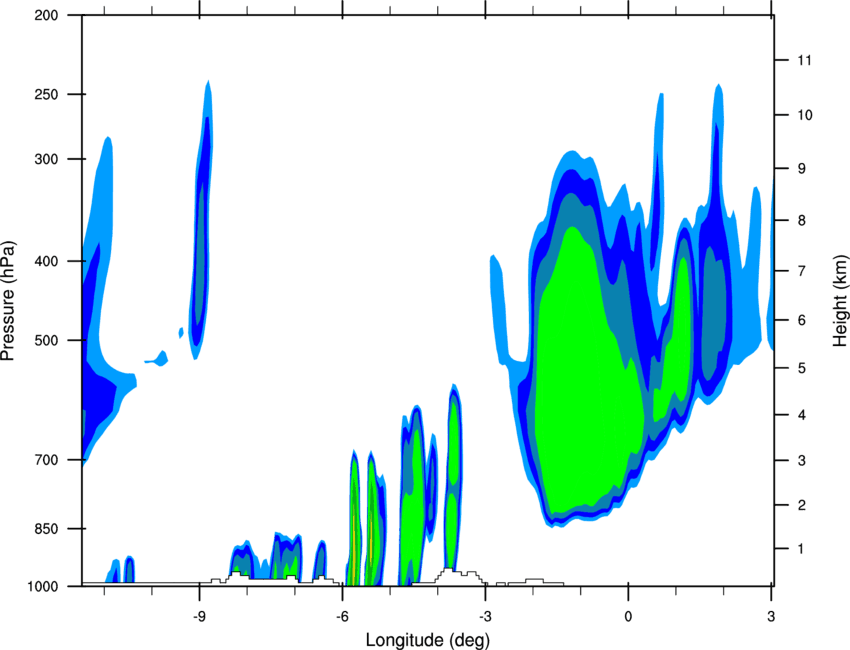Viewport: 850px width, 650px height.
Task: Click the green column above terrain near -3.7 longitude
Action: (x=453, y=477)
